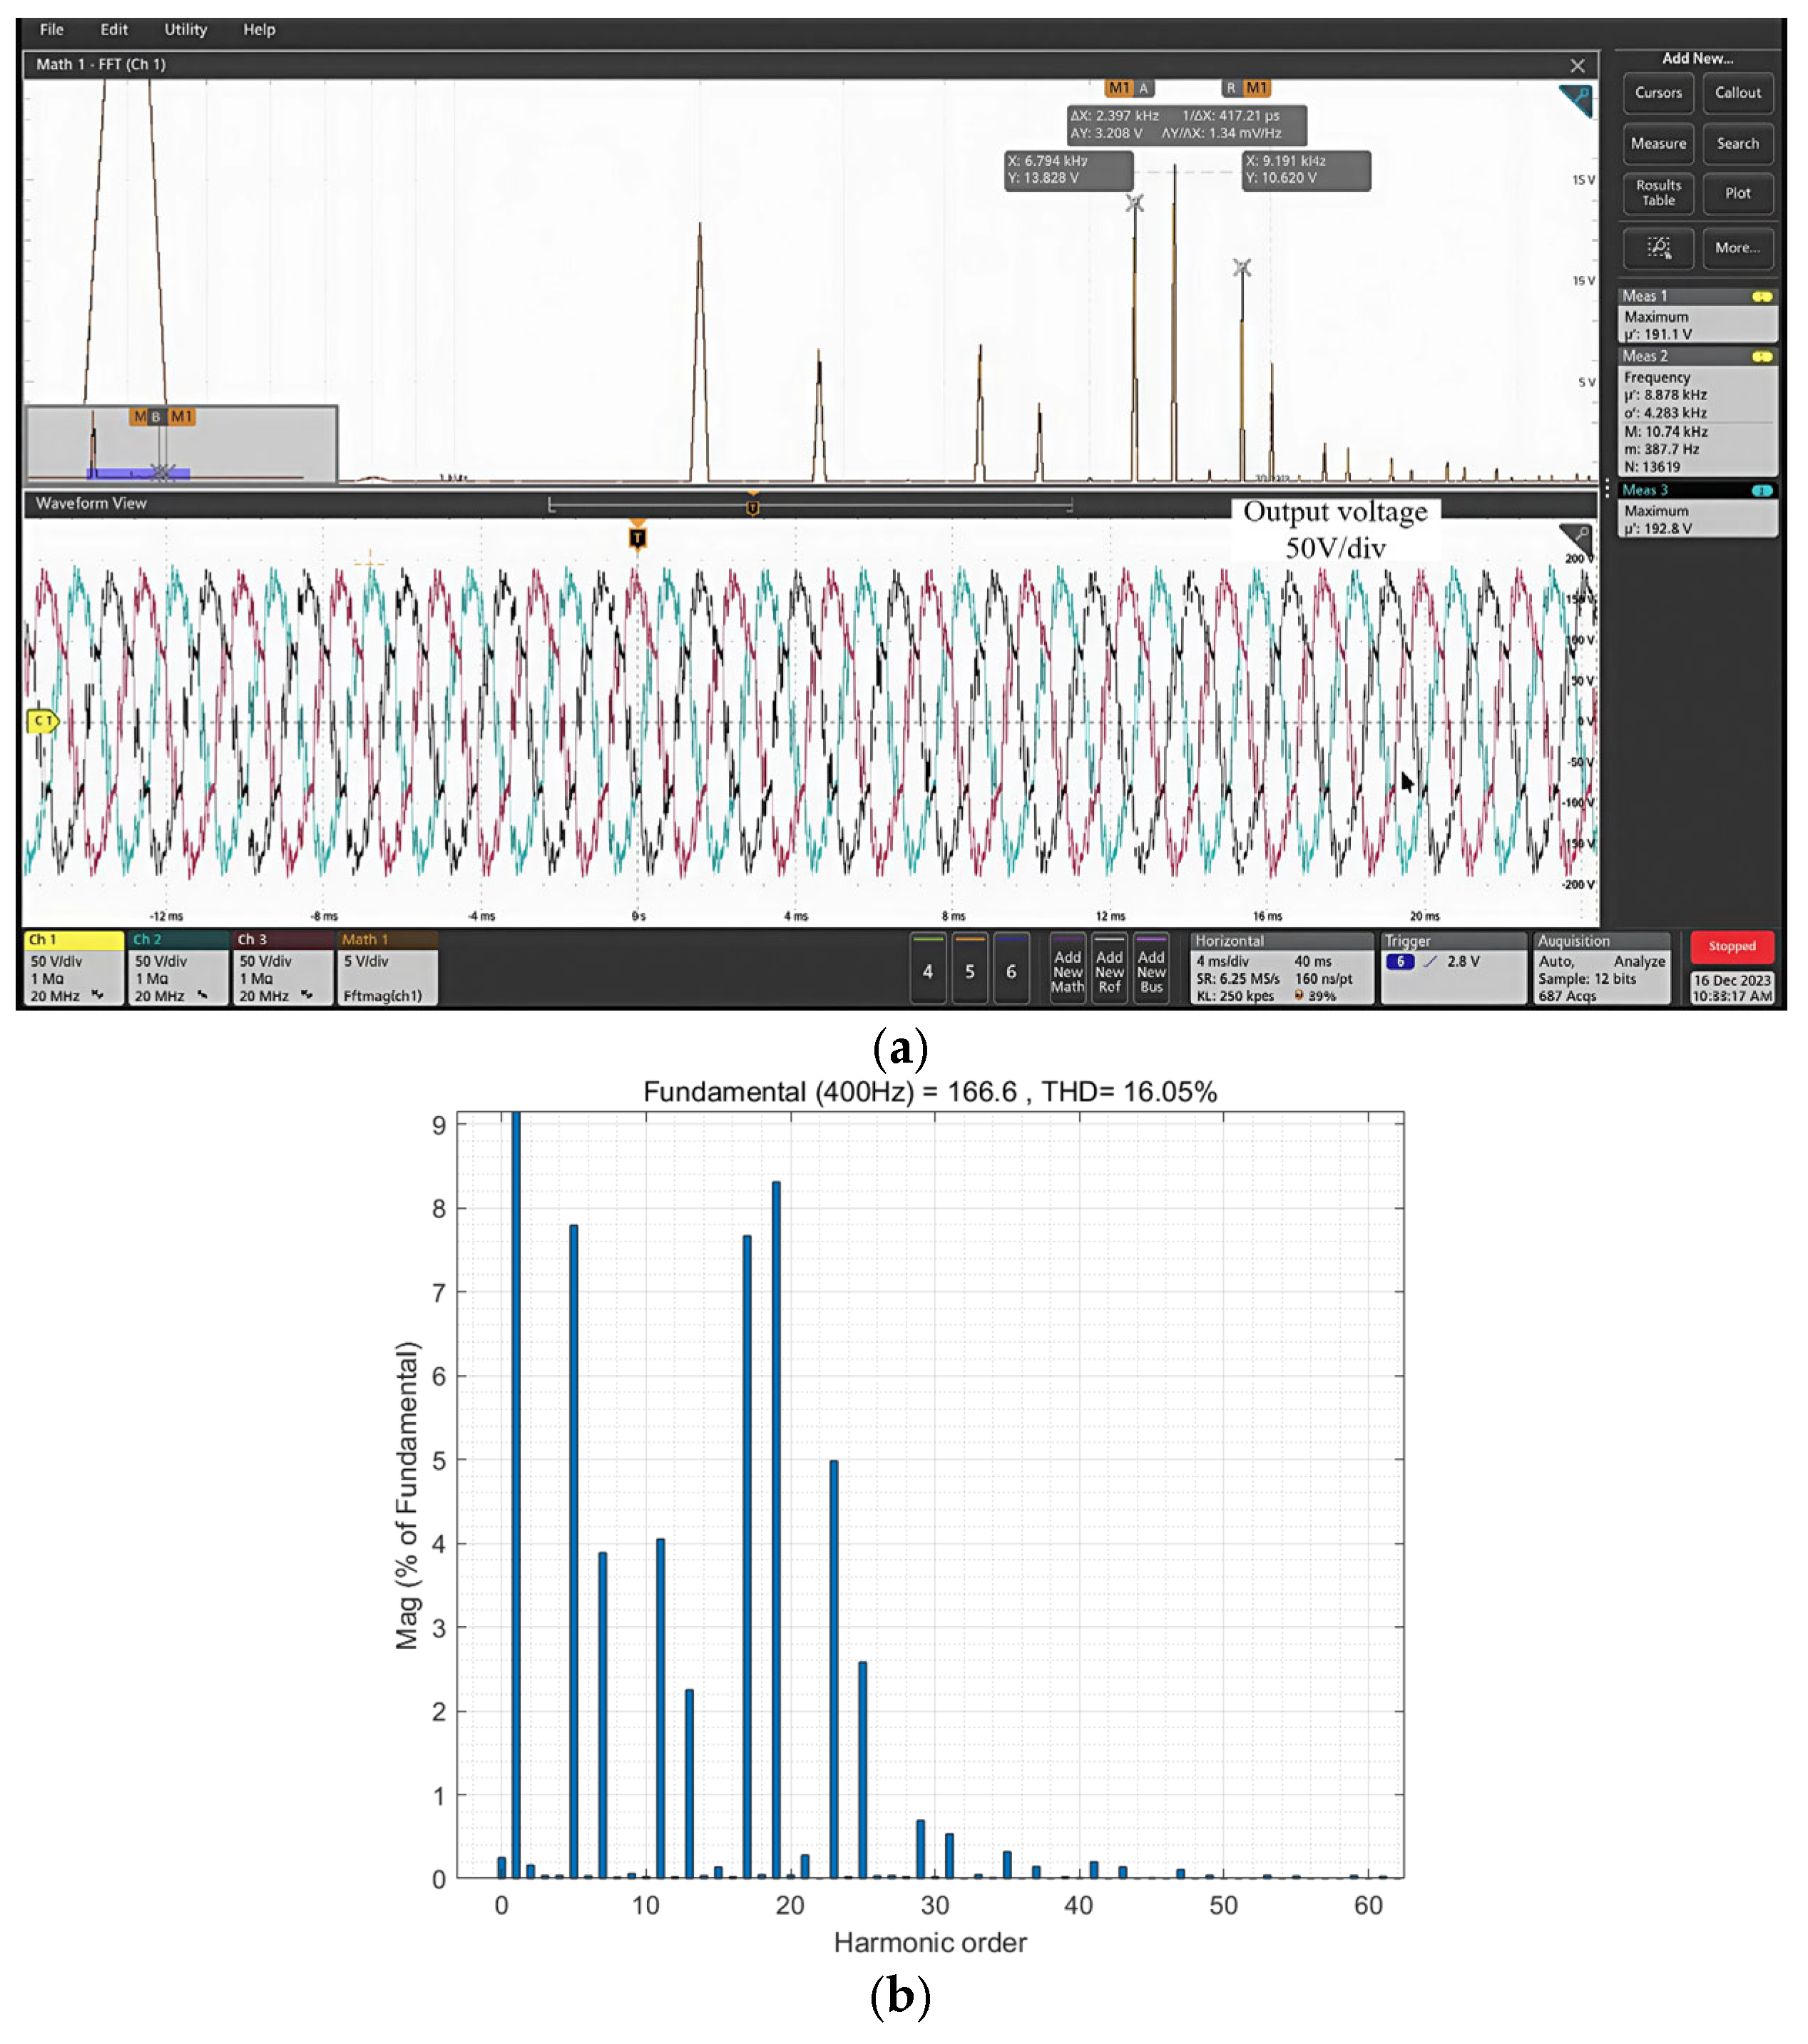Open the File menu
This screenshot has width=1808, height=2044.
pyautogui.click(x=51, y=29)
